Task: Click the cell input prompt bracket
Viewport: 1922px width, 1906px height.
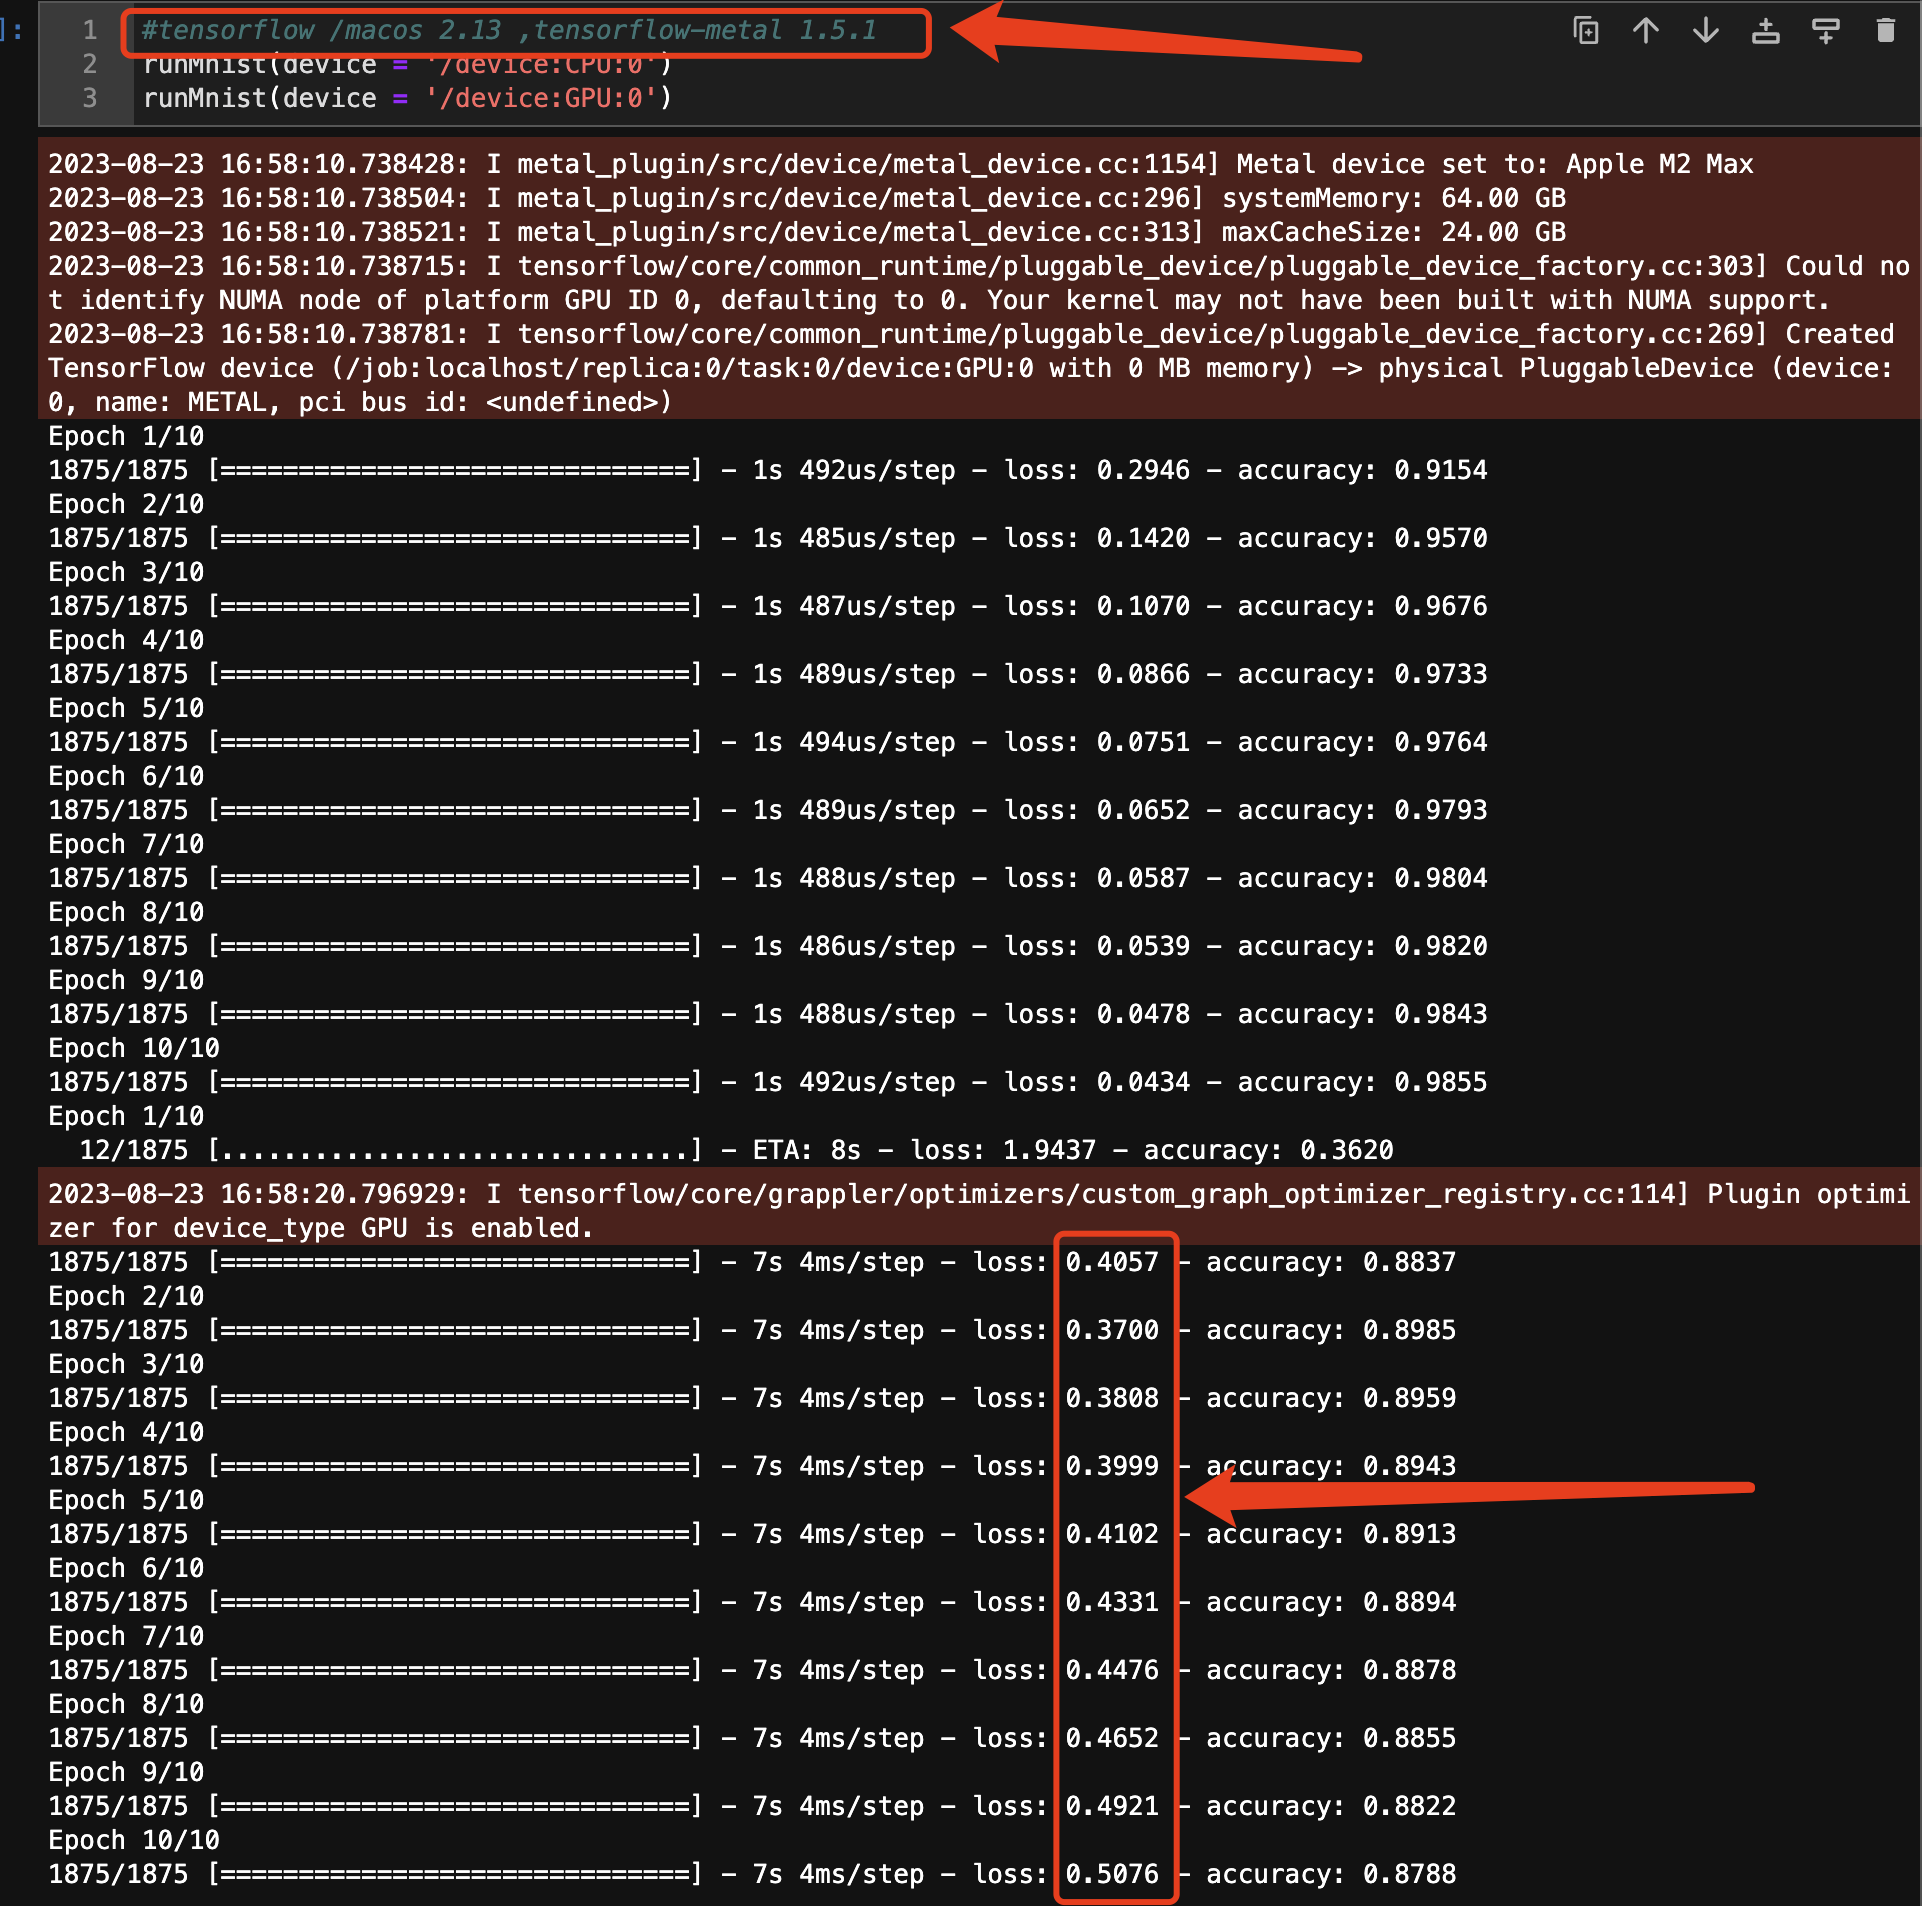Action: [12, 30]
